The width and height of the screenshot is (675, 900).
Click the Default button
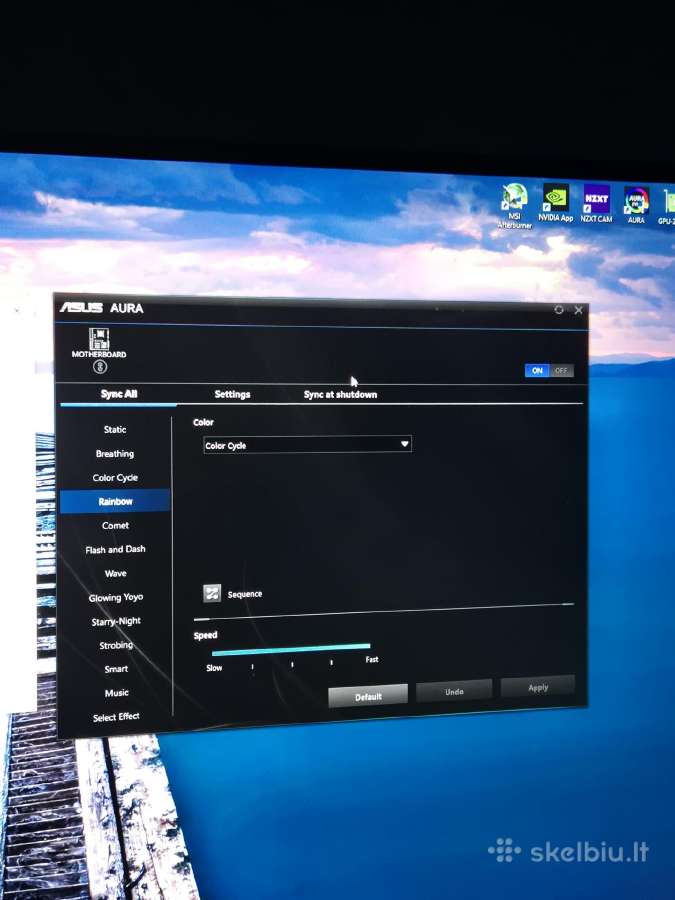(368, 696)
